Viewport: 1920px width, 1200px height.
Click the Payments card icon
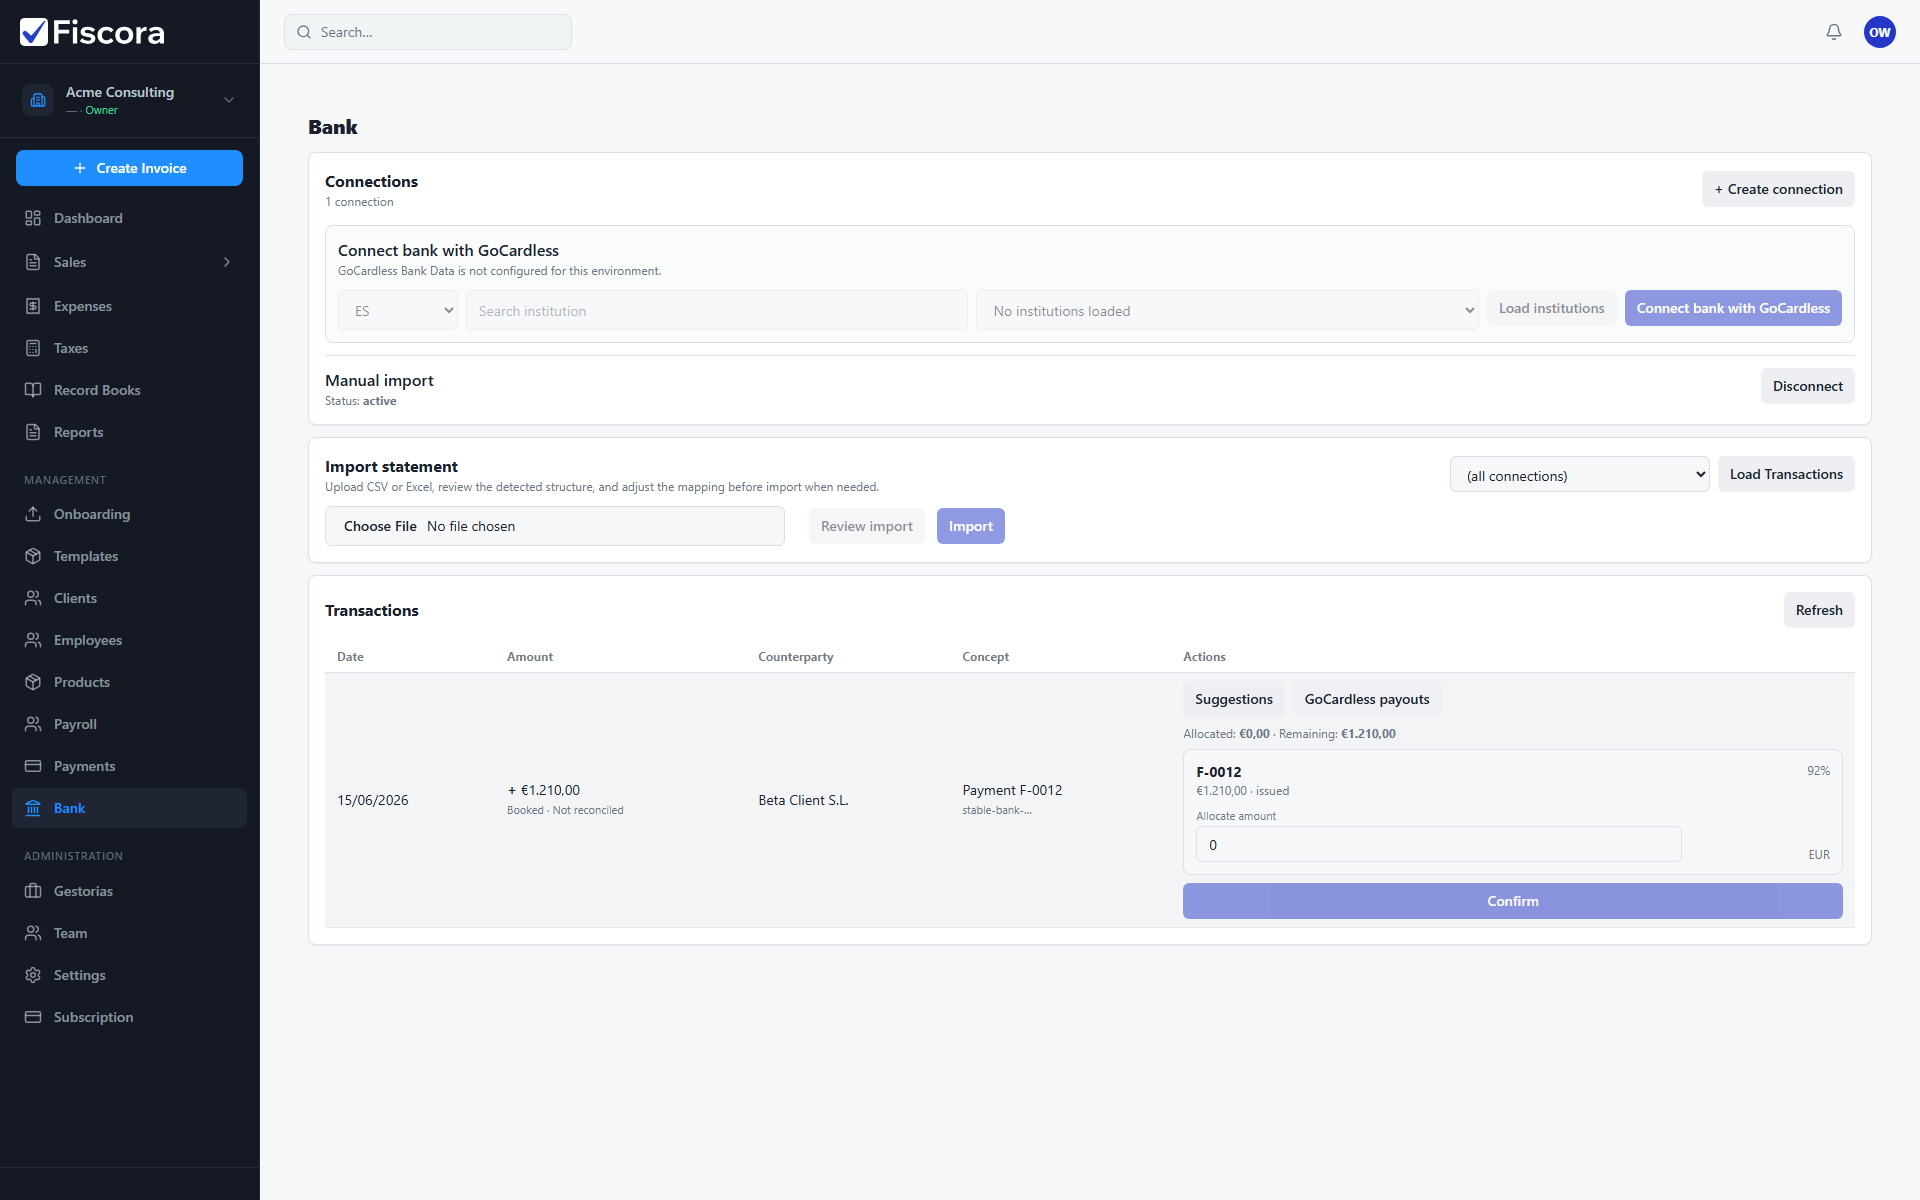click(33, 766)
